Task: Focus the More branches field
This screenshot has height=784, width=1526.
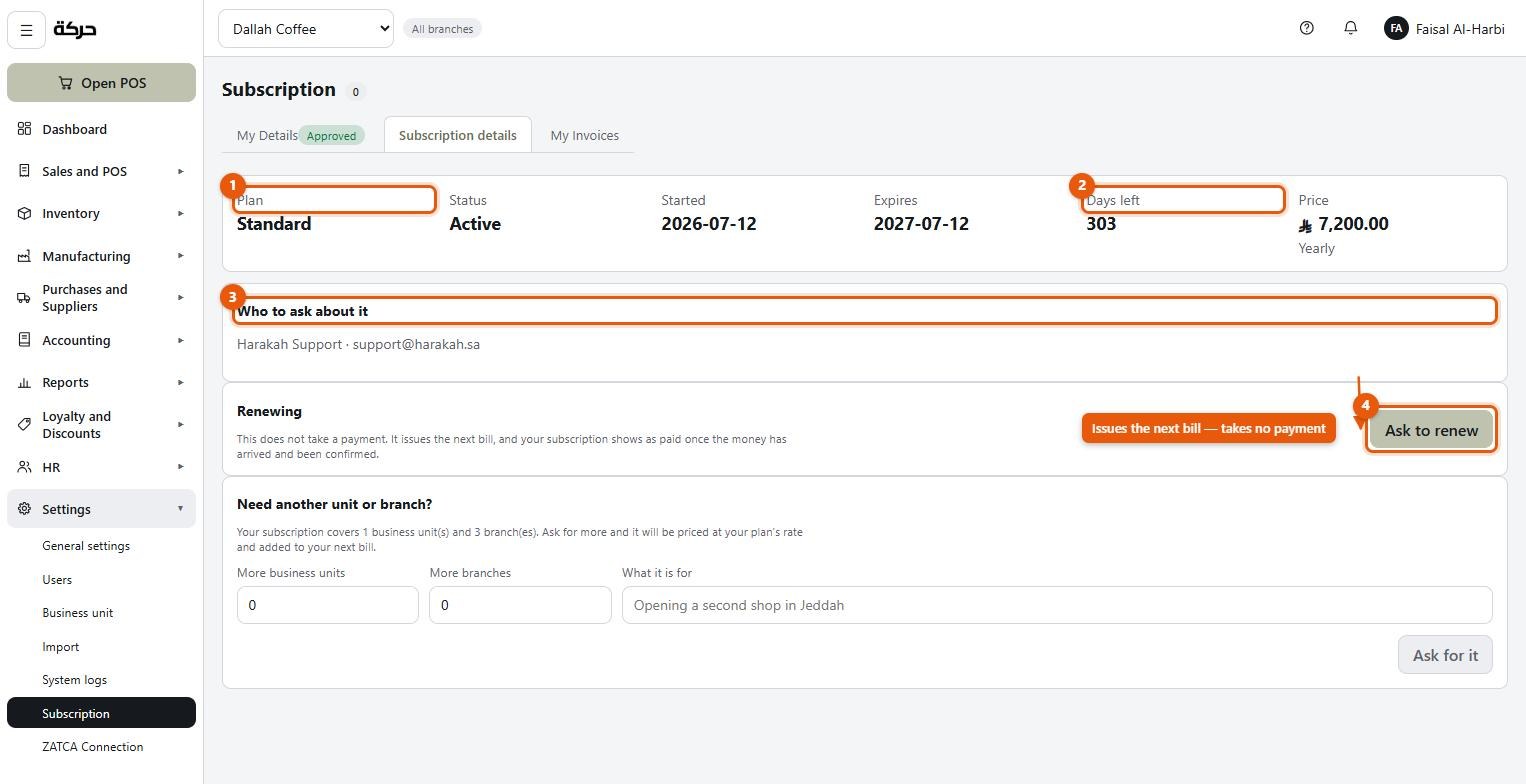Action: pos(520,605)
